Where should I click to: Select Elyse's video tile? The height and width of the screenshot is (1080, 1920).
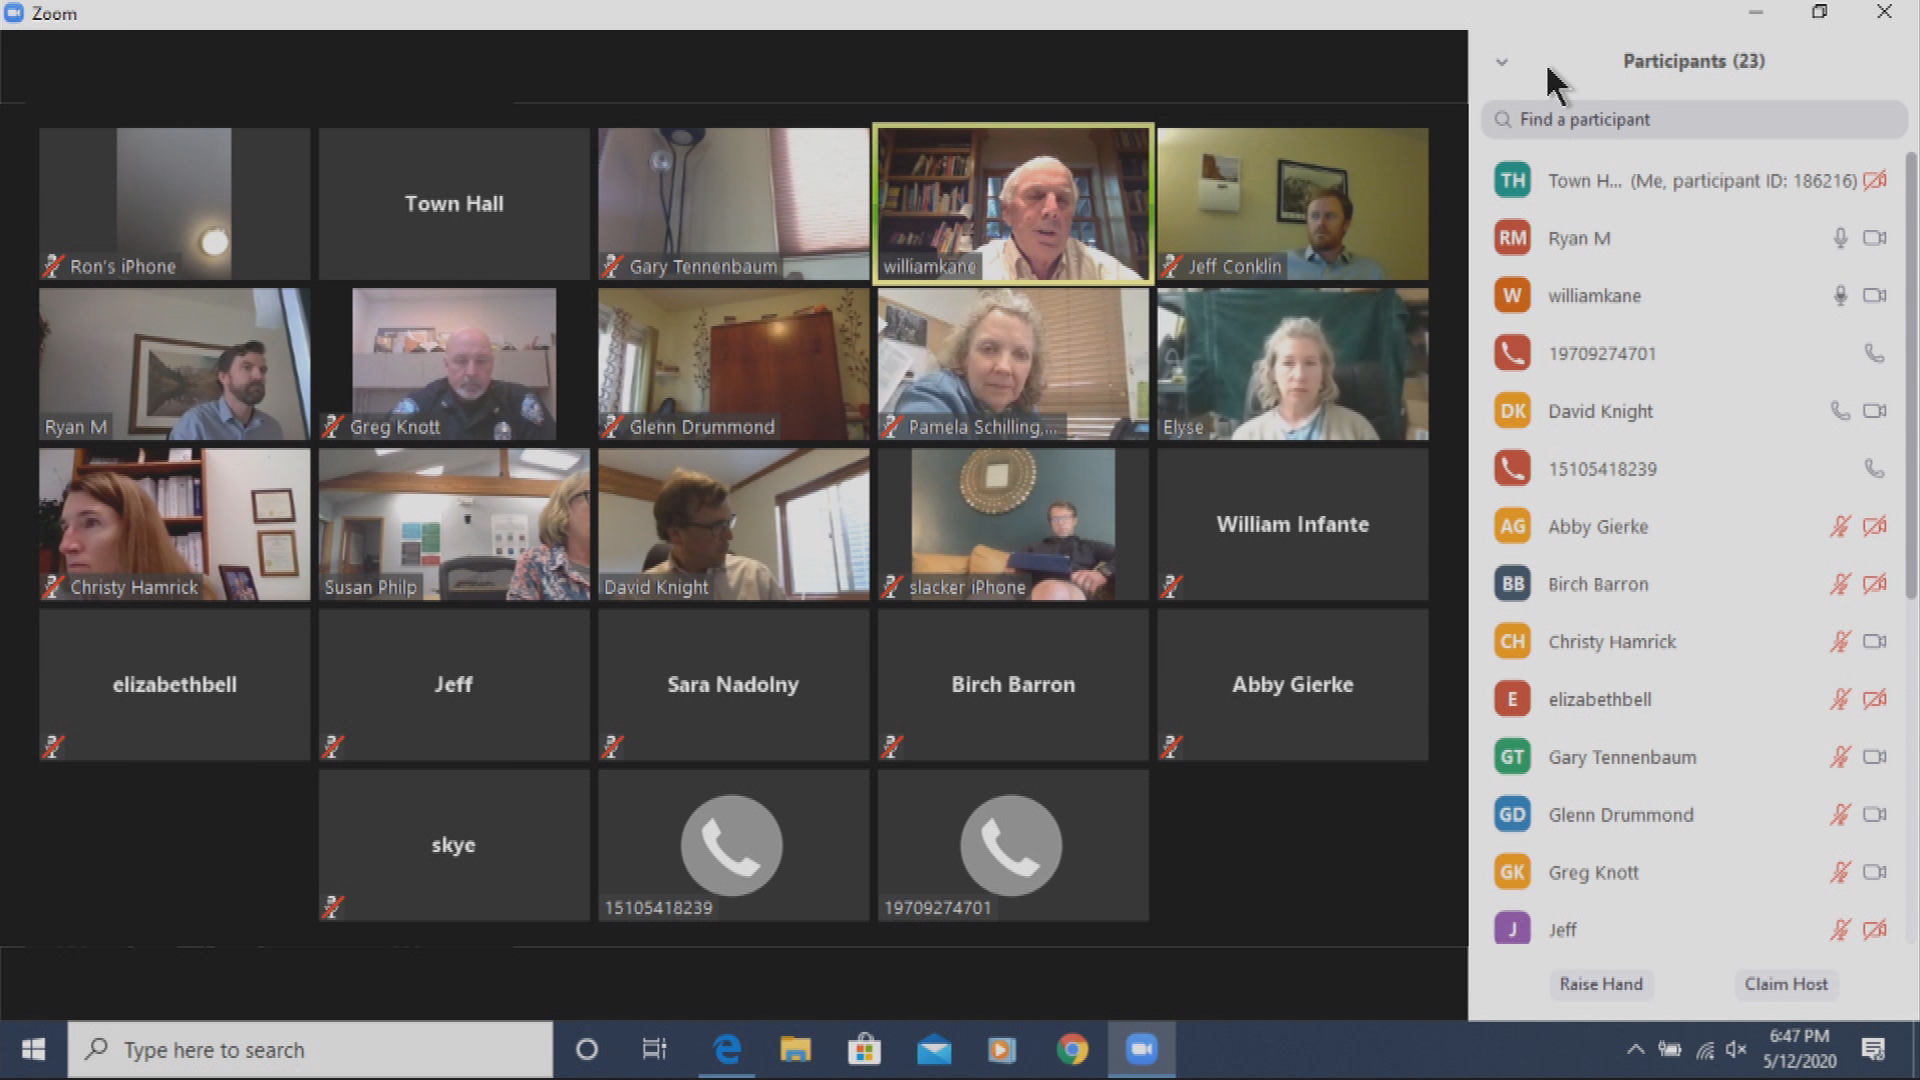[1293, 364]
